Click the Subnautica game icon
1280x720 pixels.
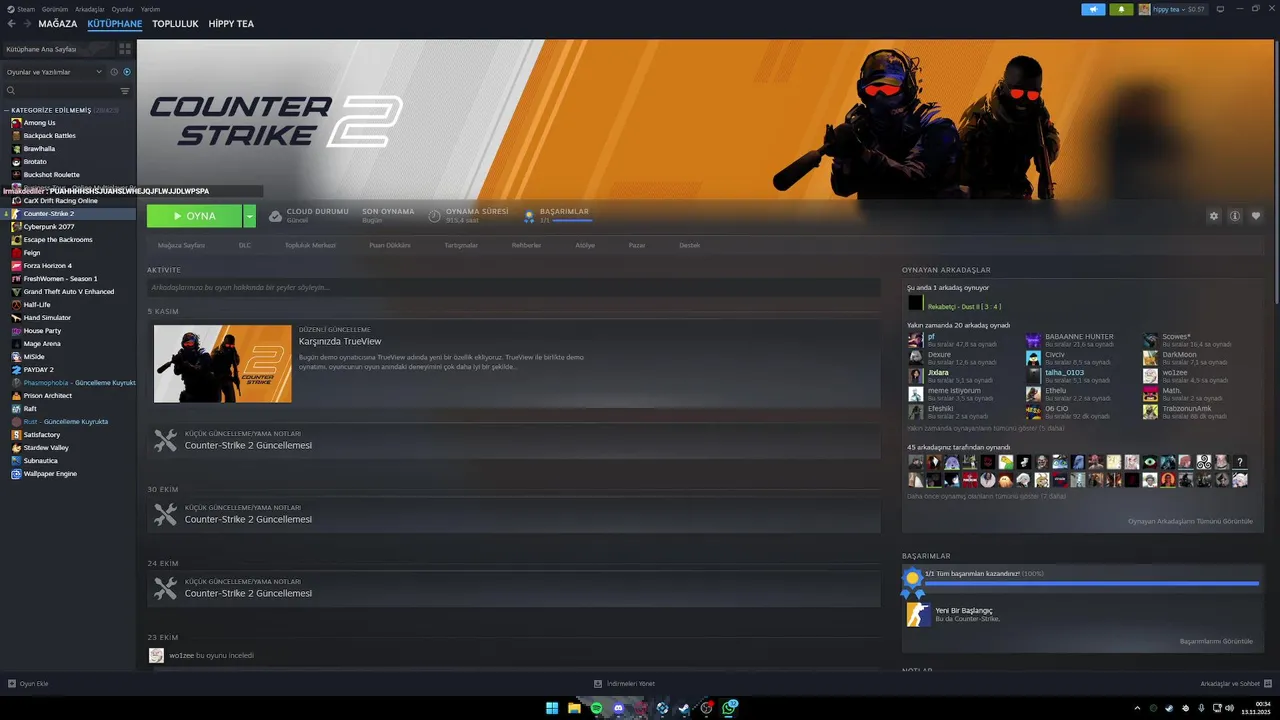(x=16, y=461)
